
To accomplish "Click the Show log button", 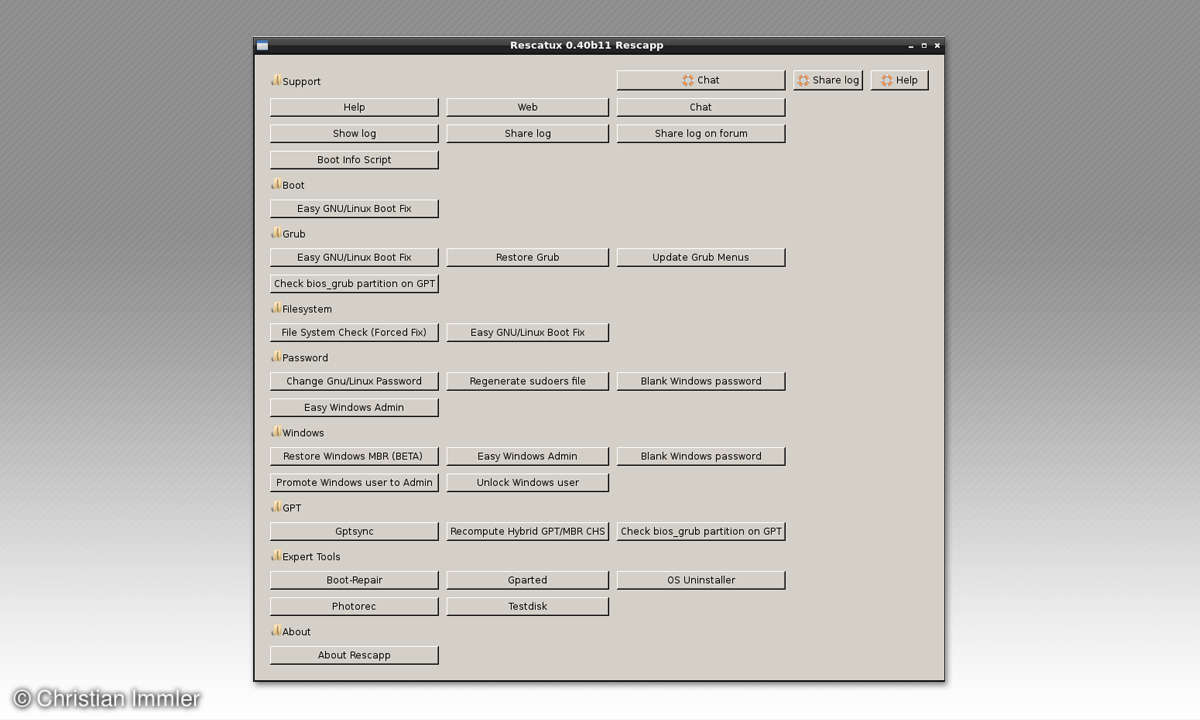I will click(354, 133).
